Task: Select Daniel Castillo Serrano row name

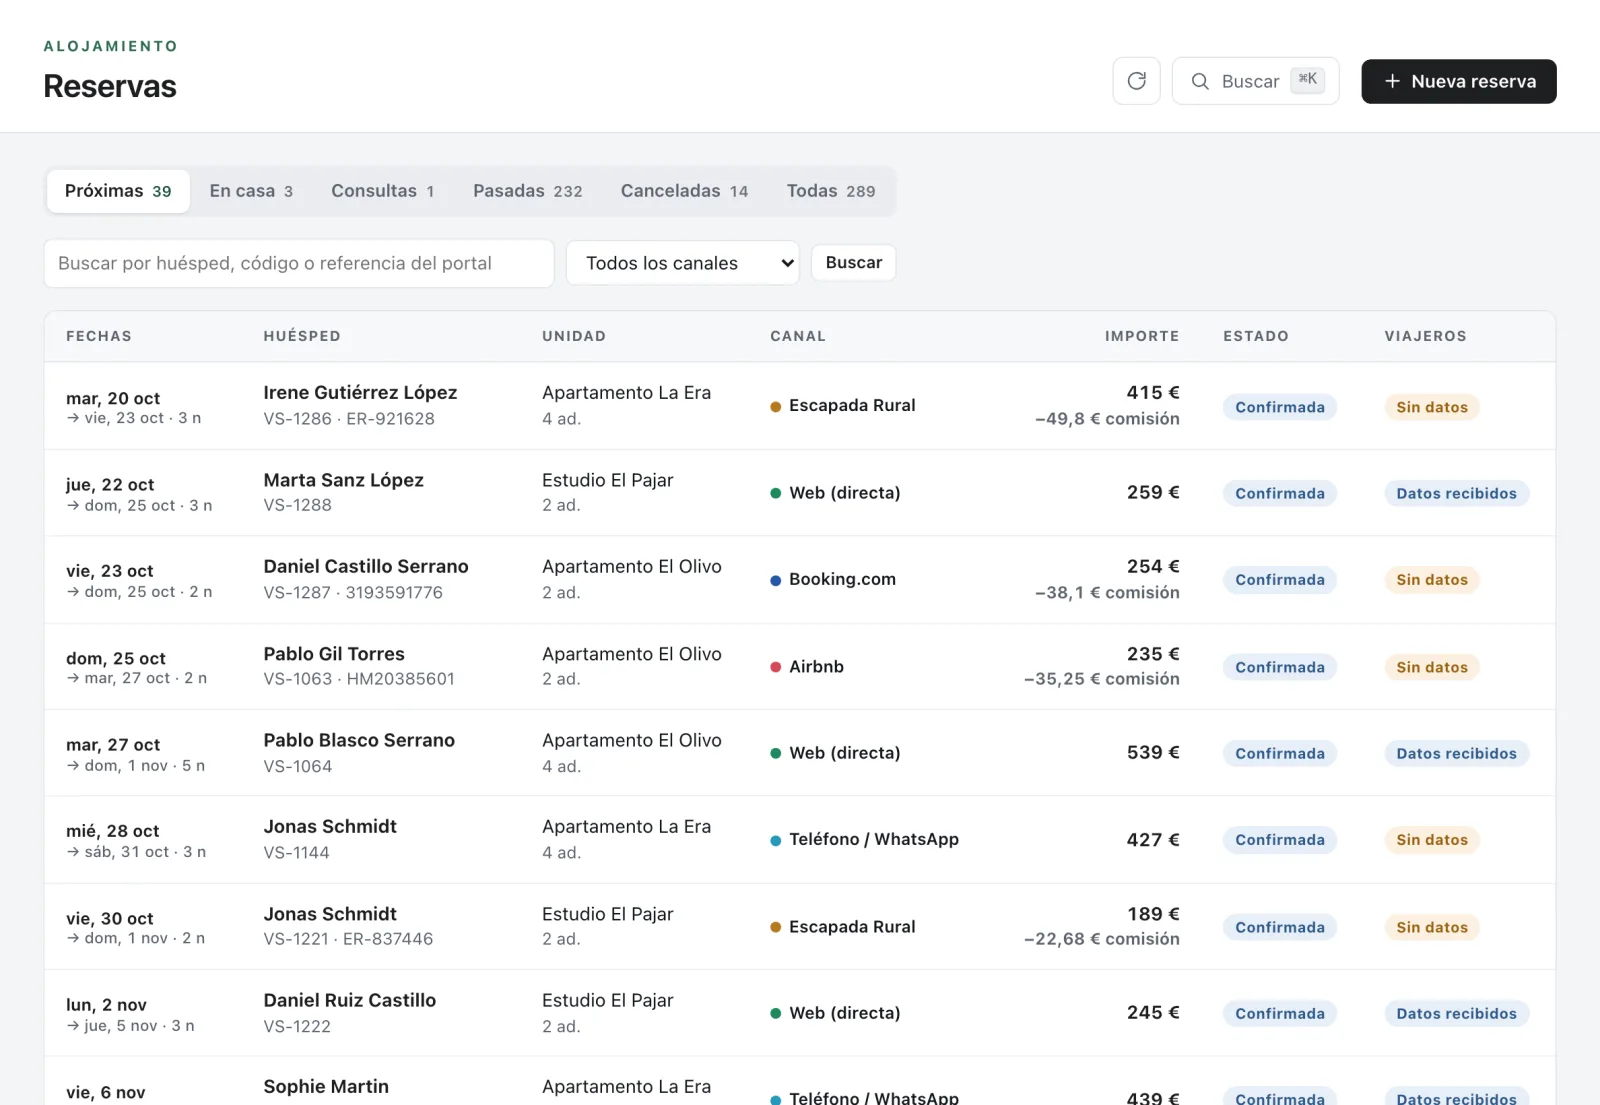Action: pos(366,566)
